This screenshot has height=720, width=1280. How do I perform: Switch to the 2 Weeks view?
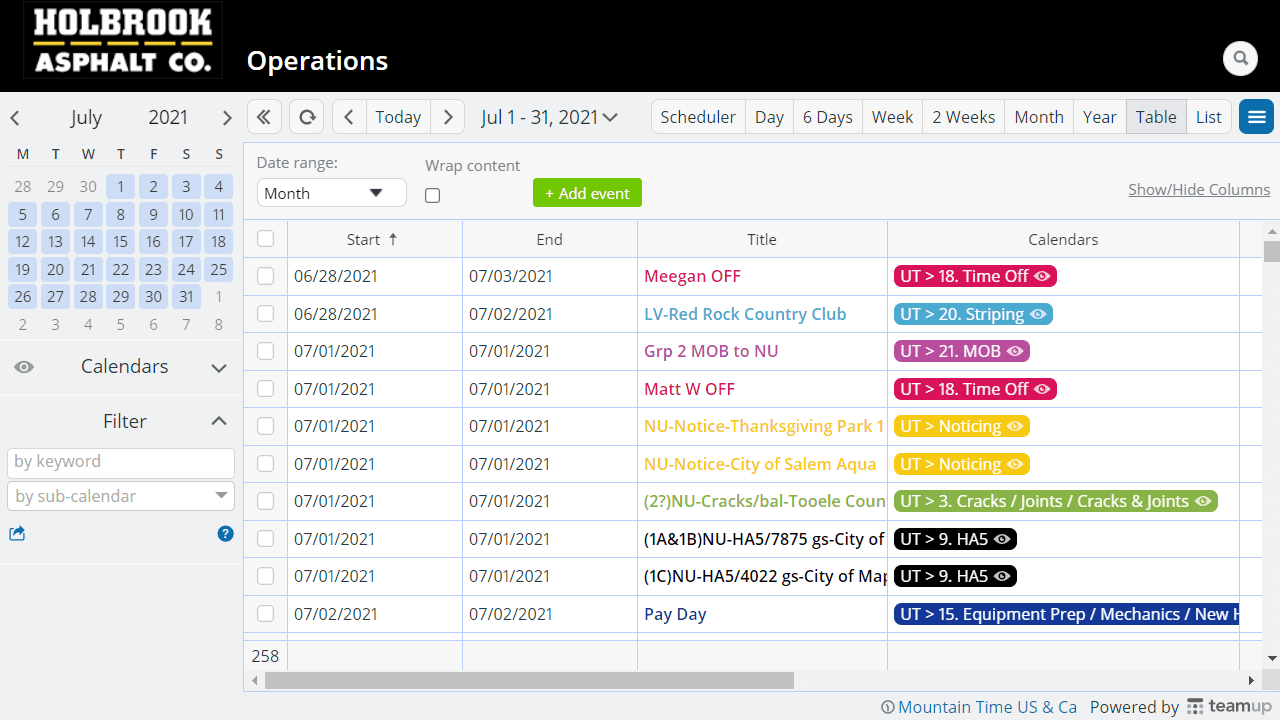pos(963,117)
